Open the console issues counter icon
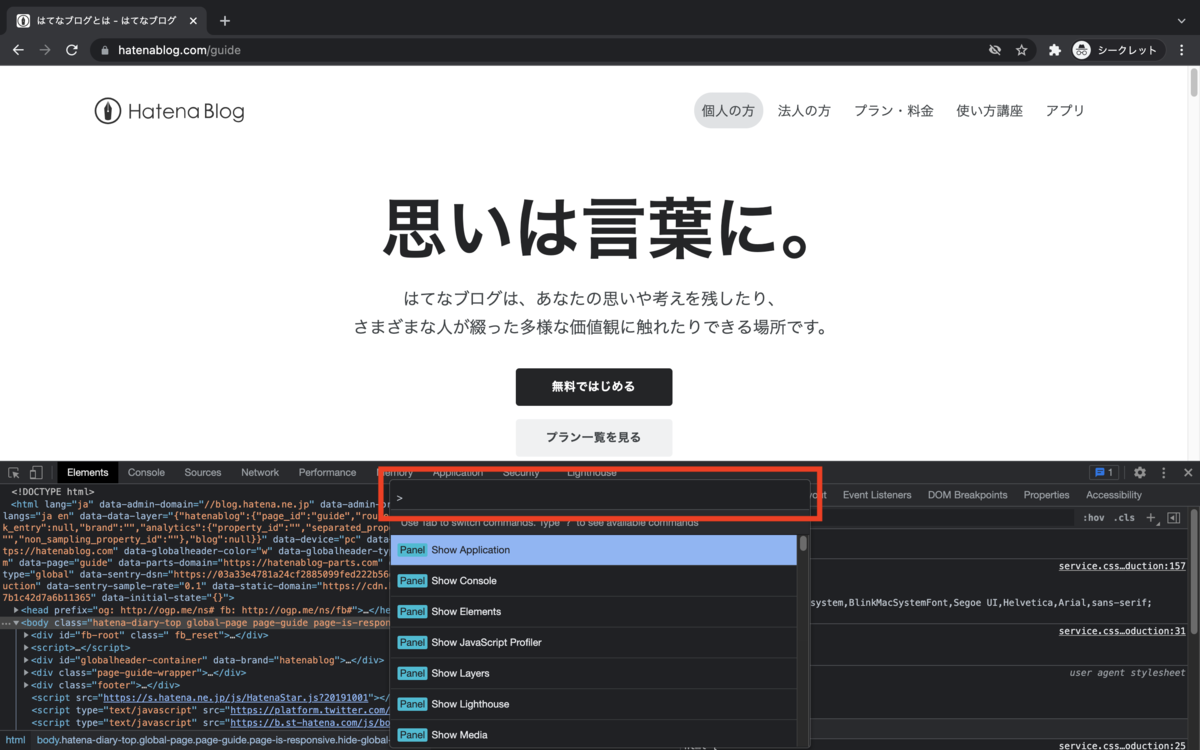Screen dimensions: 1200x750 point(1103,471)
